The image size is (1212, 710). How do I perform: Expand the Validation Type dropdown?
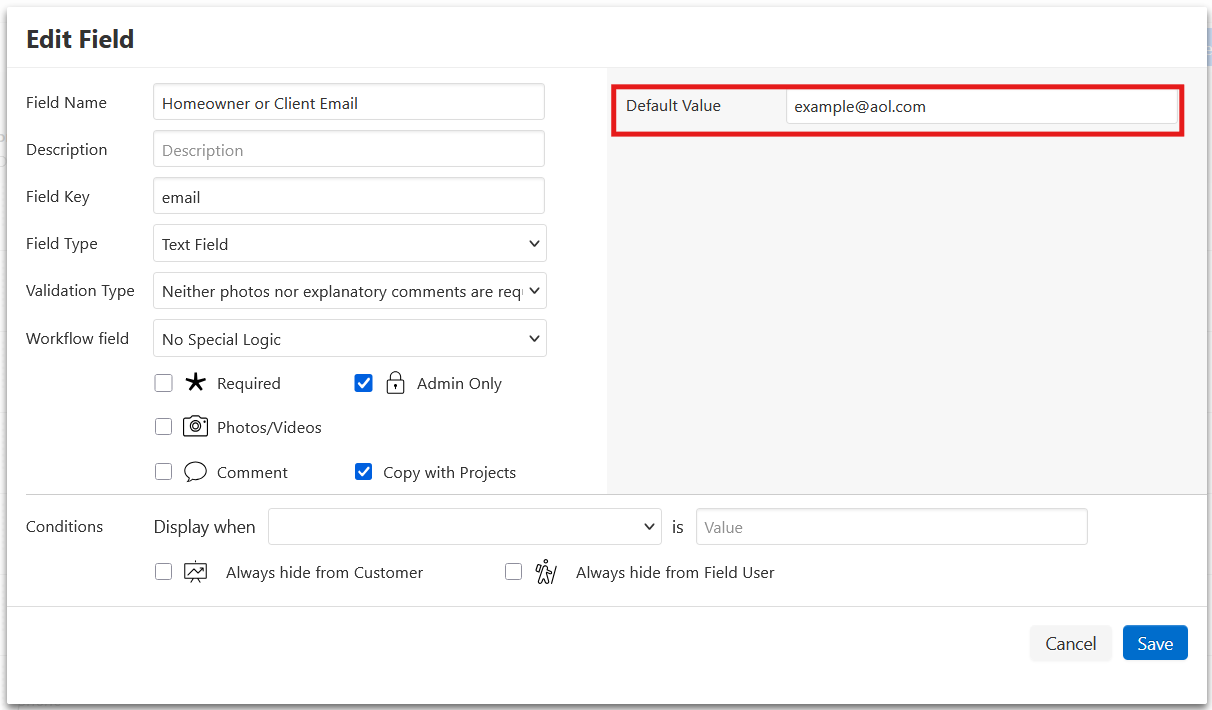(349, 291)
